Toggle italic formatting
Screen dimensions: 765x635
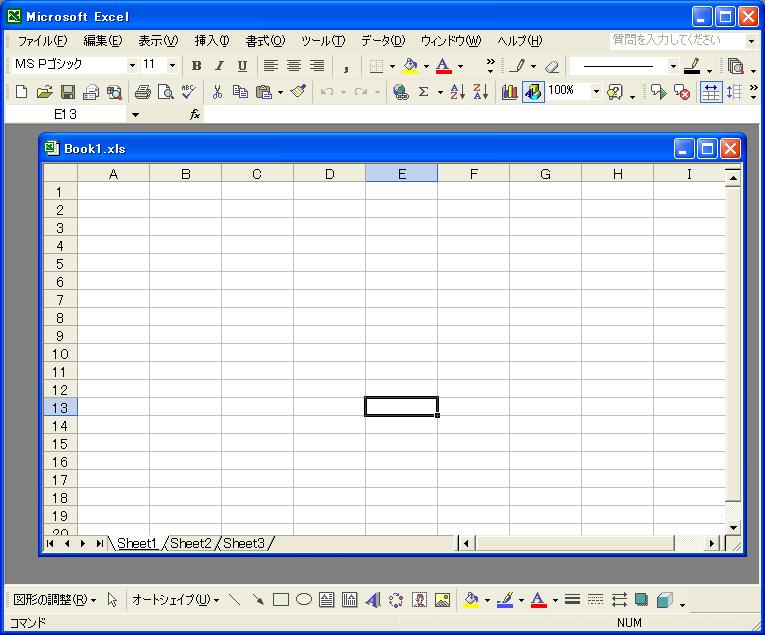tap(220, 66)
